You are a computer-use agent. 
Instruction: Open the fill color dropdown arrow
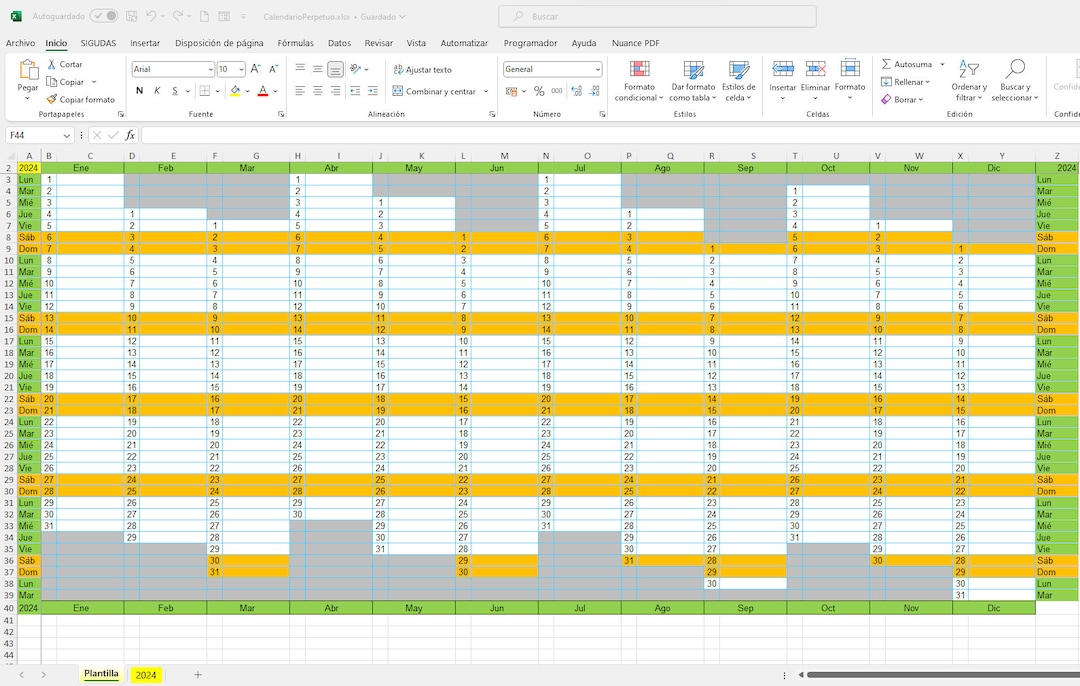247,91
